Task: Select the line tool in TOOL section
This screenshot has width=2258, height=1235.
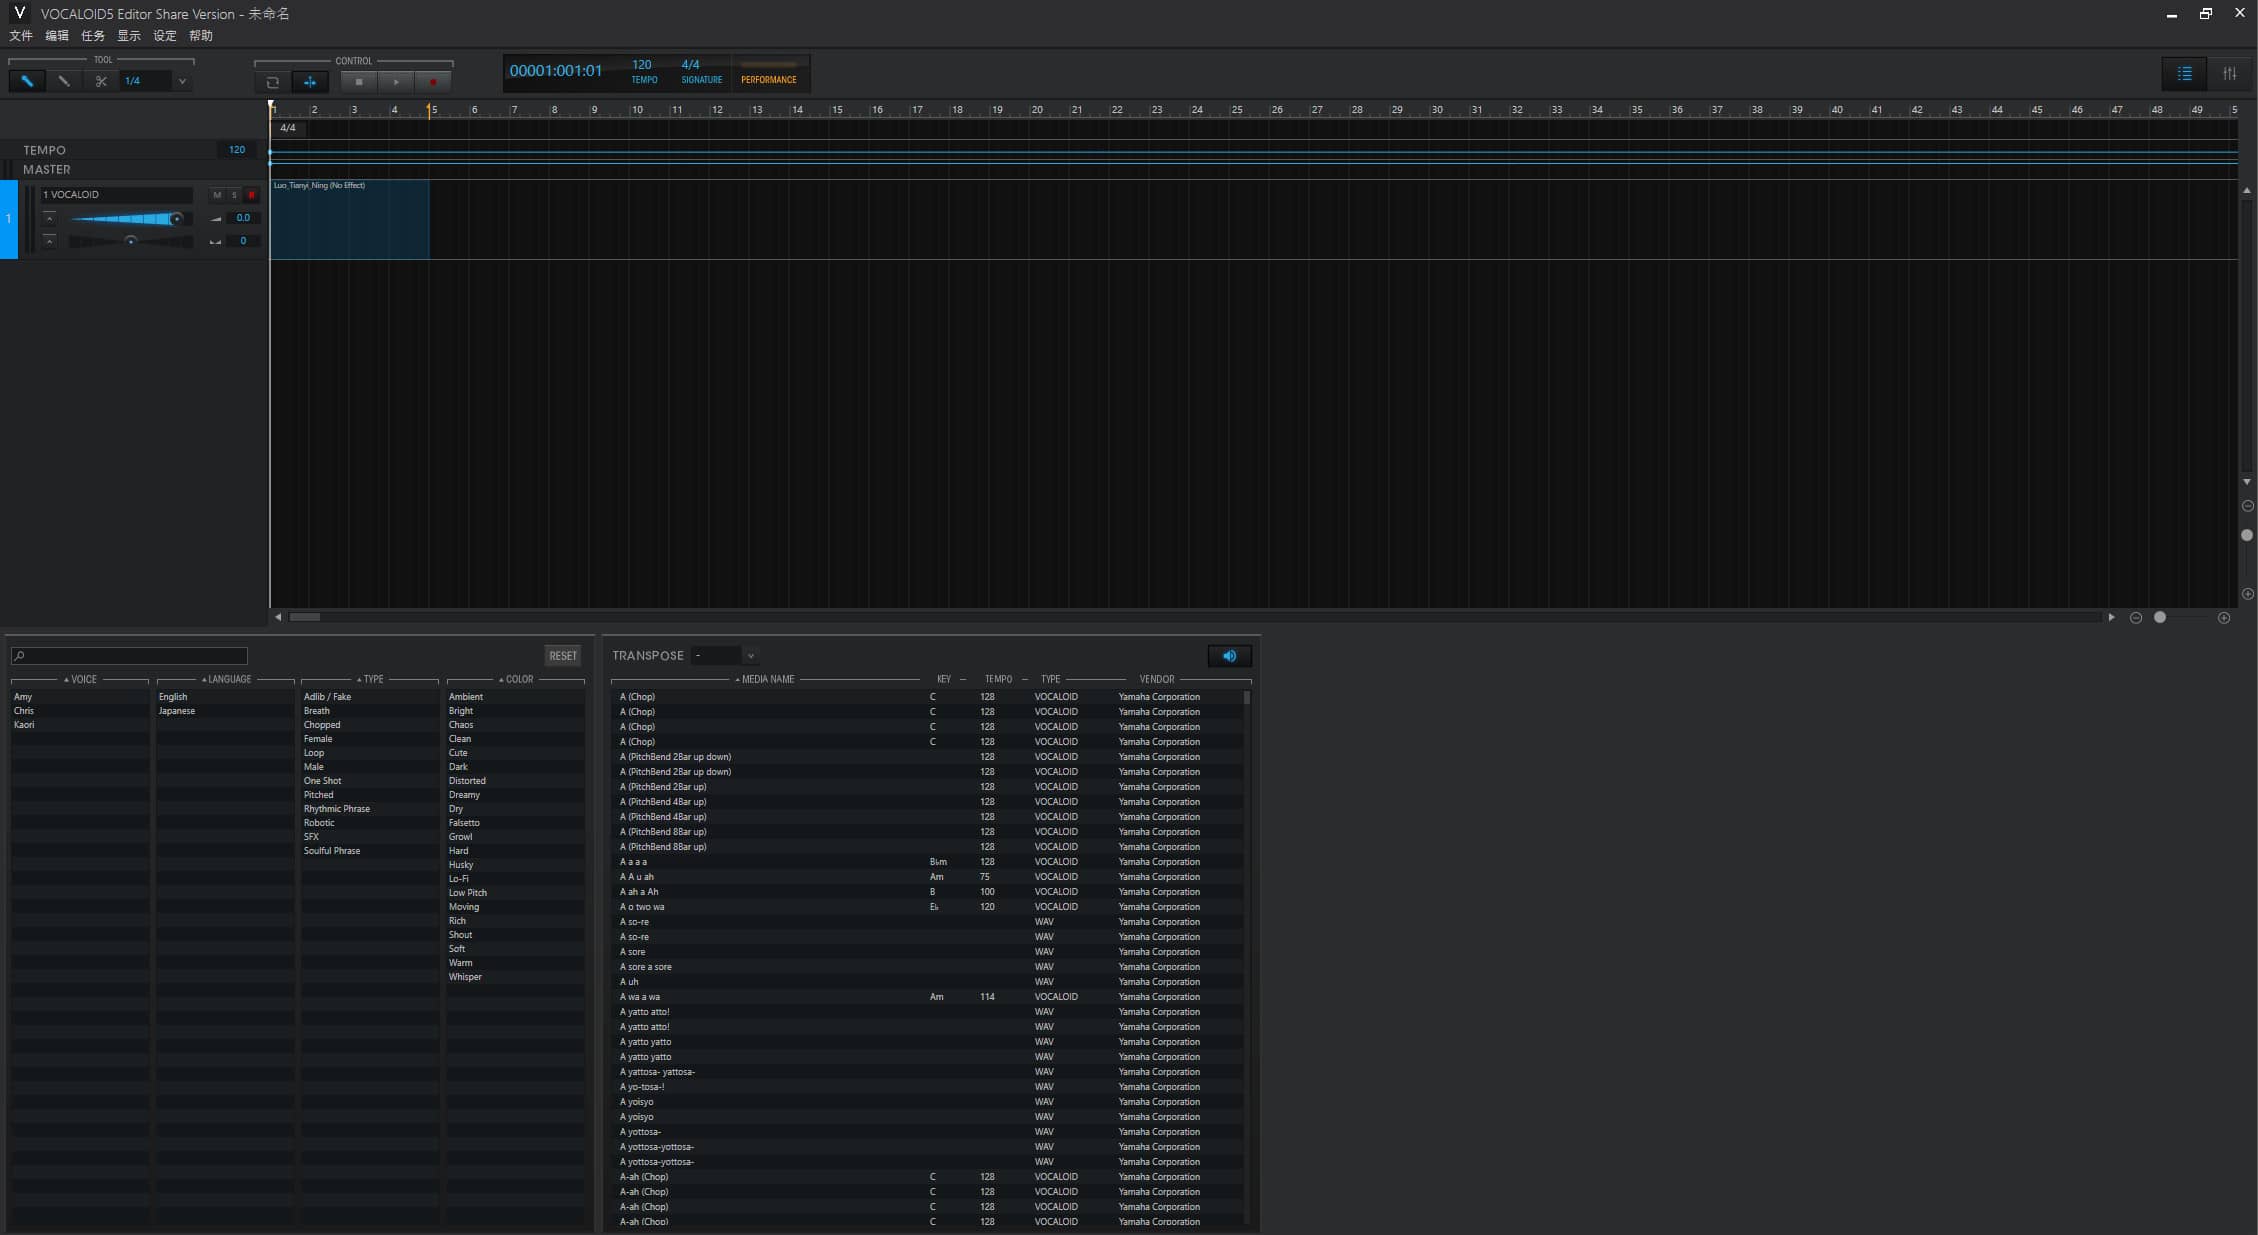Action: [x=64, y=81]
